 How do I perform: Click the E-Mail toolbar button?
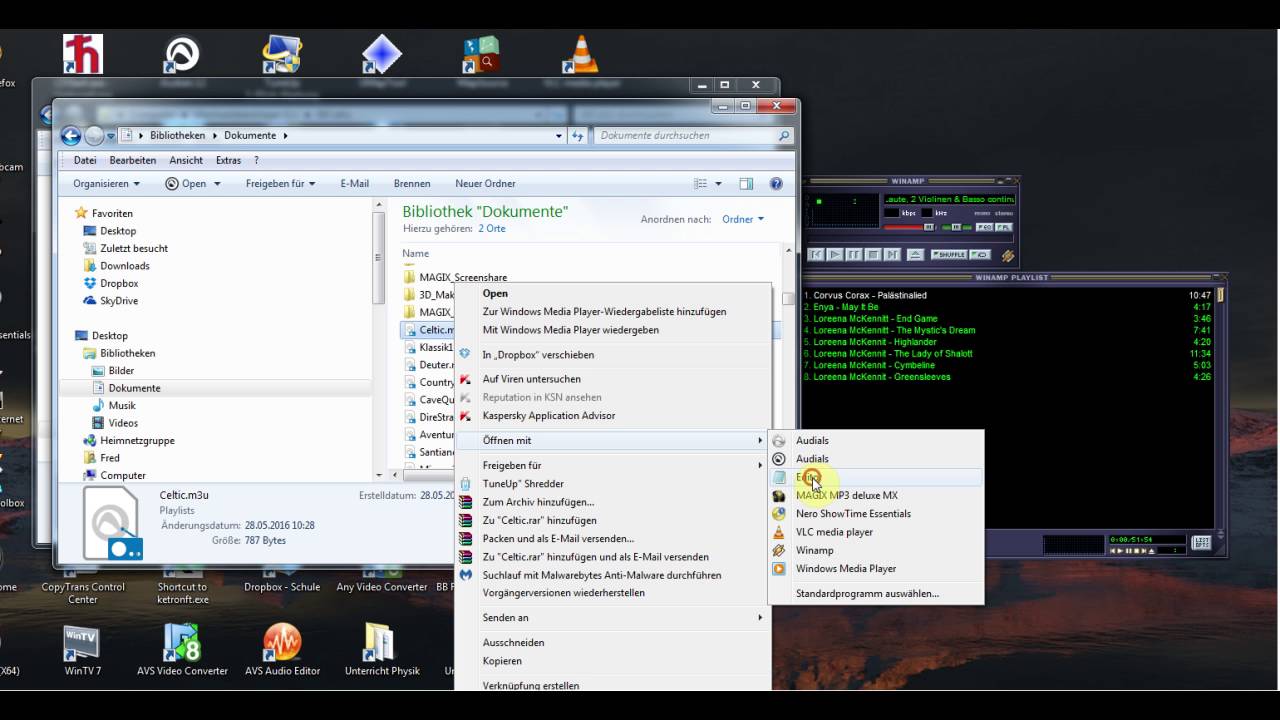(354, 184)
